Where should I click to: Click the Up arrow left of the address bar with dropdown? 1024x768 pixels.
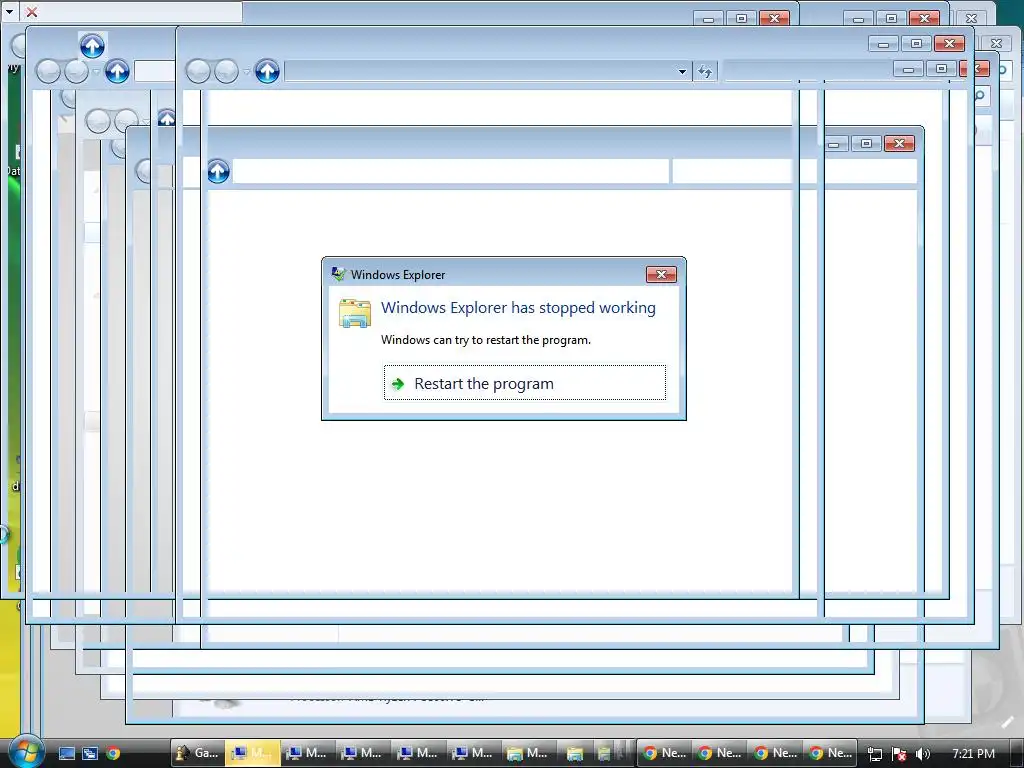click(267, 71)
